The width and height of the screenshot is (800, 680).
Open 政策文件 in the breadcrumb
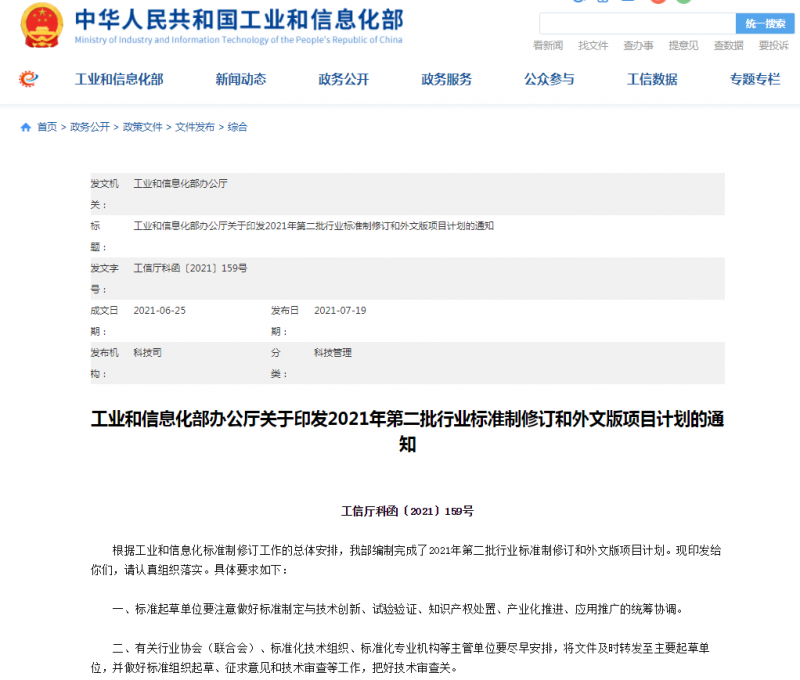(x=143, y=127)
